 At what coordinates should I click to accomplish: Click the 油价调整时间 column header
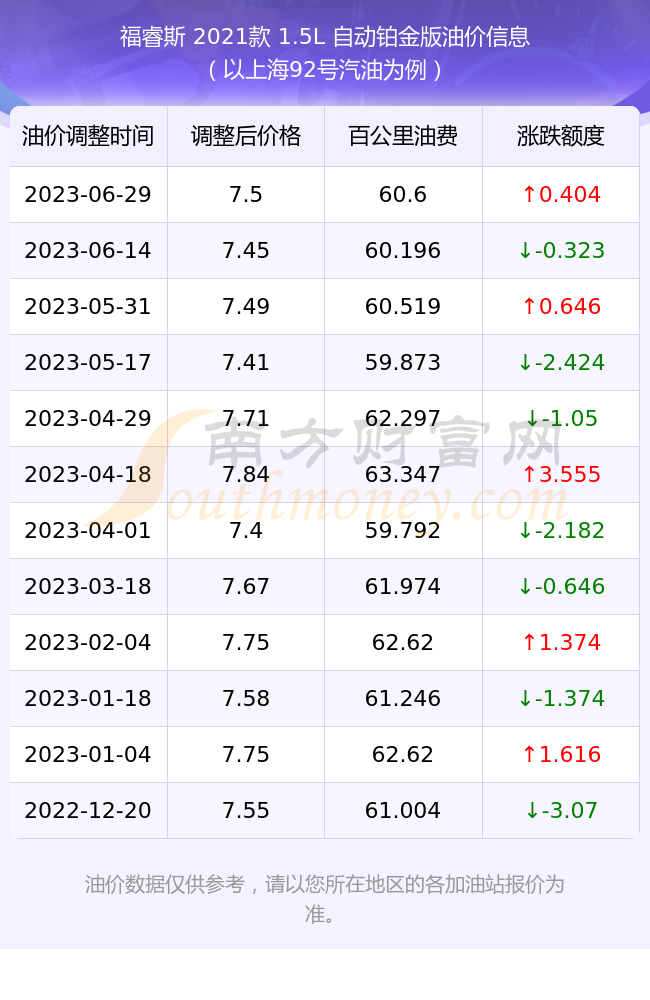tap(88, 136)
